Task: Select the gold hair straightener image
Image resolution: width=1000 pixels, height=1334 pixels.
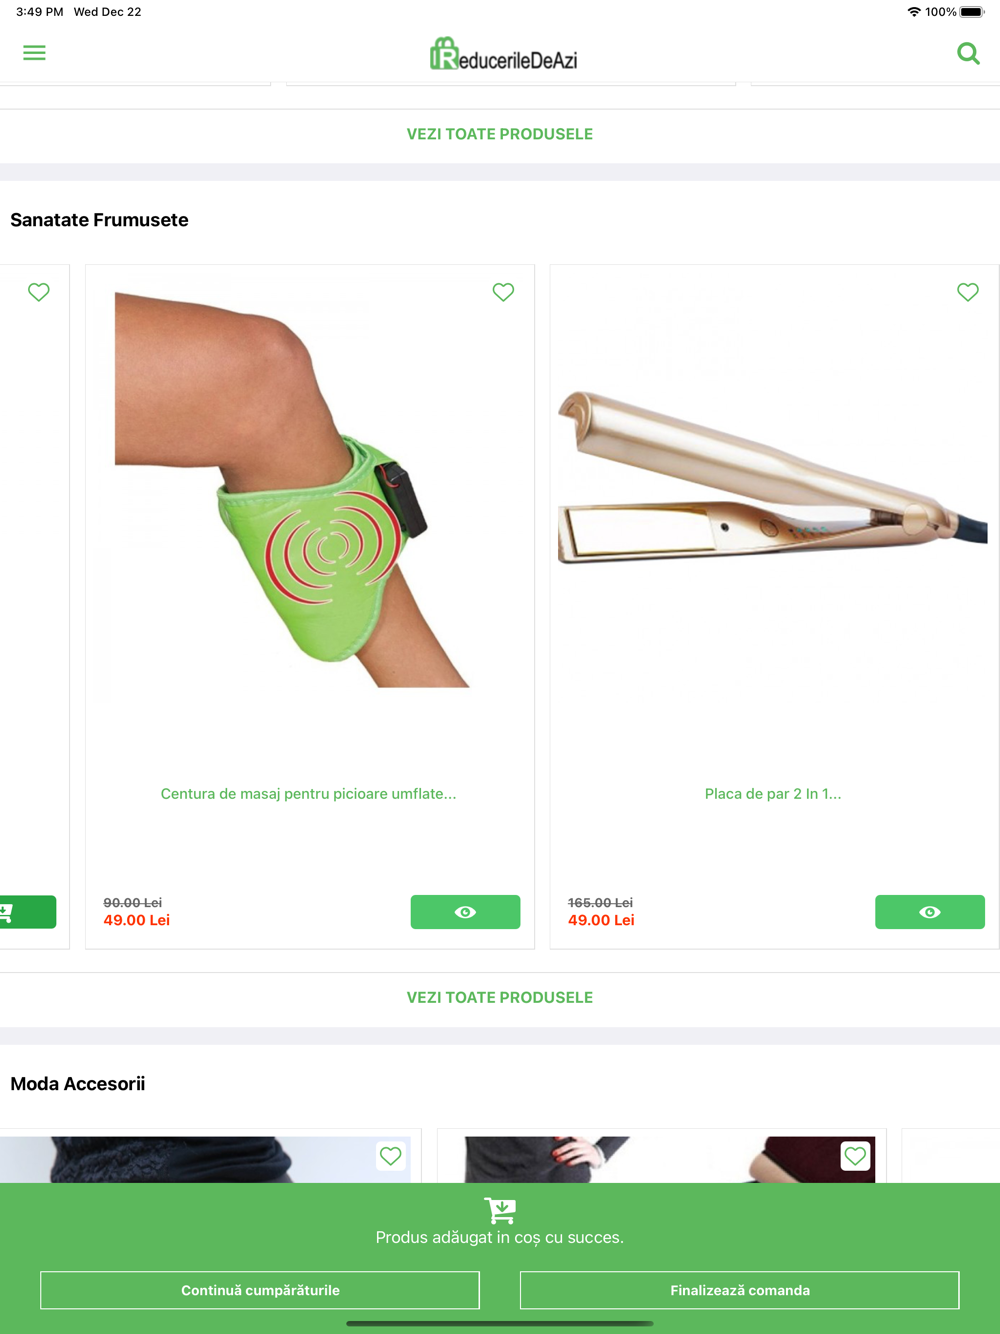Action: pyautogui.click(x=773, y=477)
